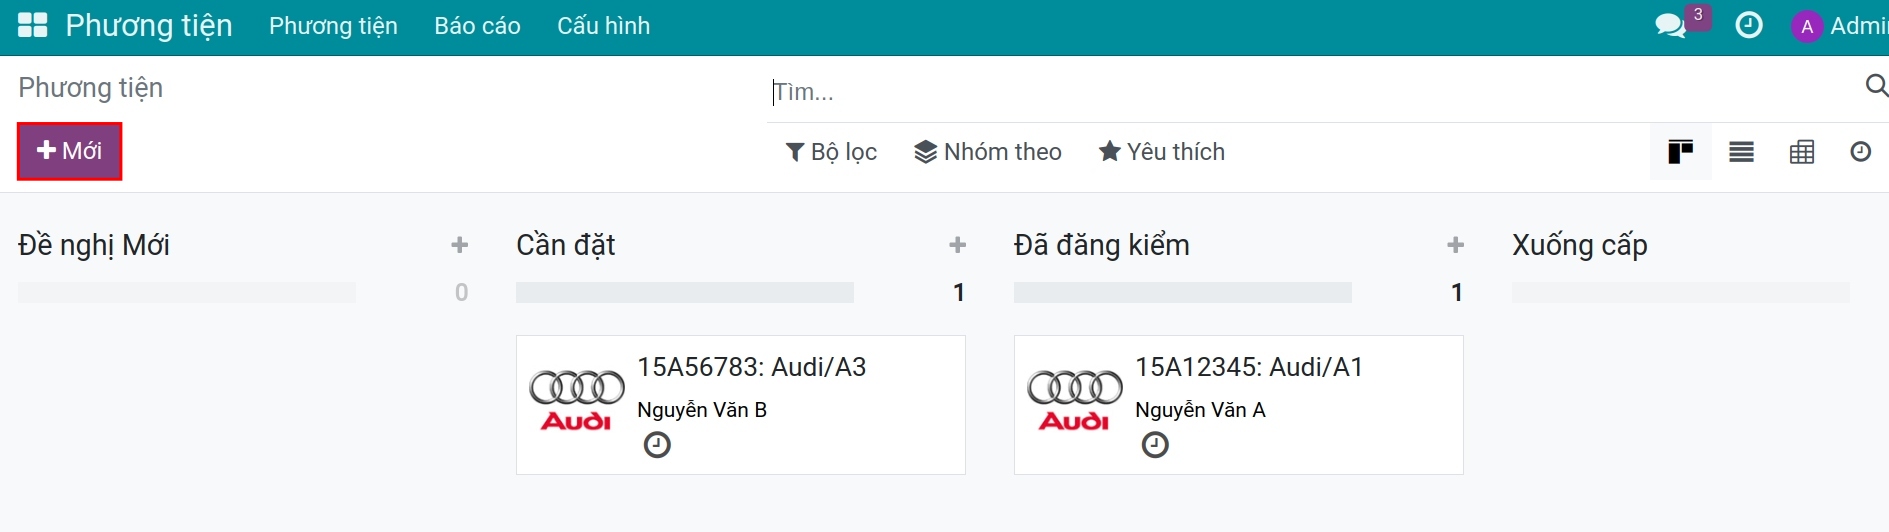Image resolution: width=1889 pixels, height=532 pixels.
Task: Switch to Activity view
Action: pyautogui.click(x=1860, y=152)
